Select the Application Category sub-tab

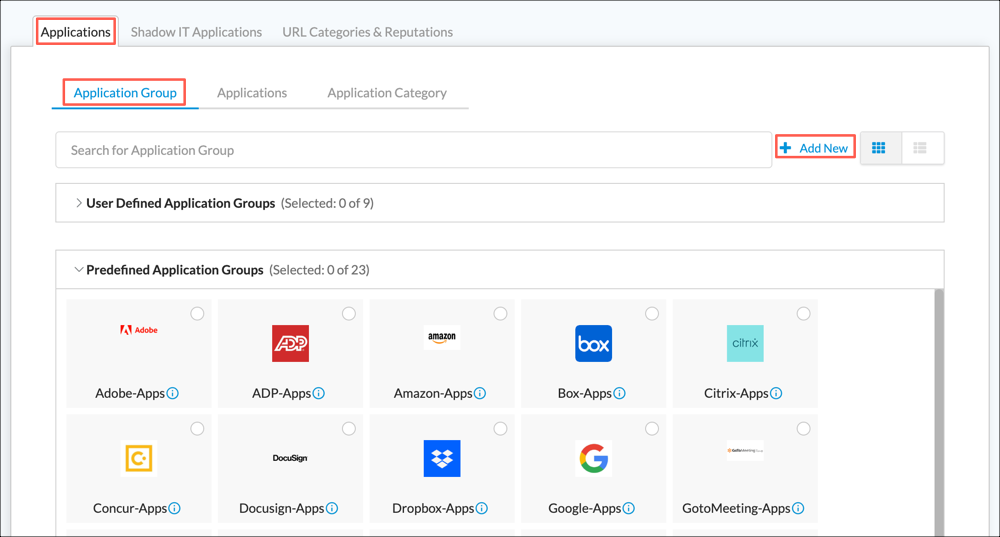click(x=387, y=92)
